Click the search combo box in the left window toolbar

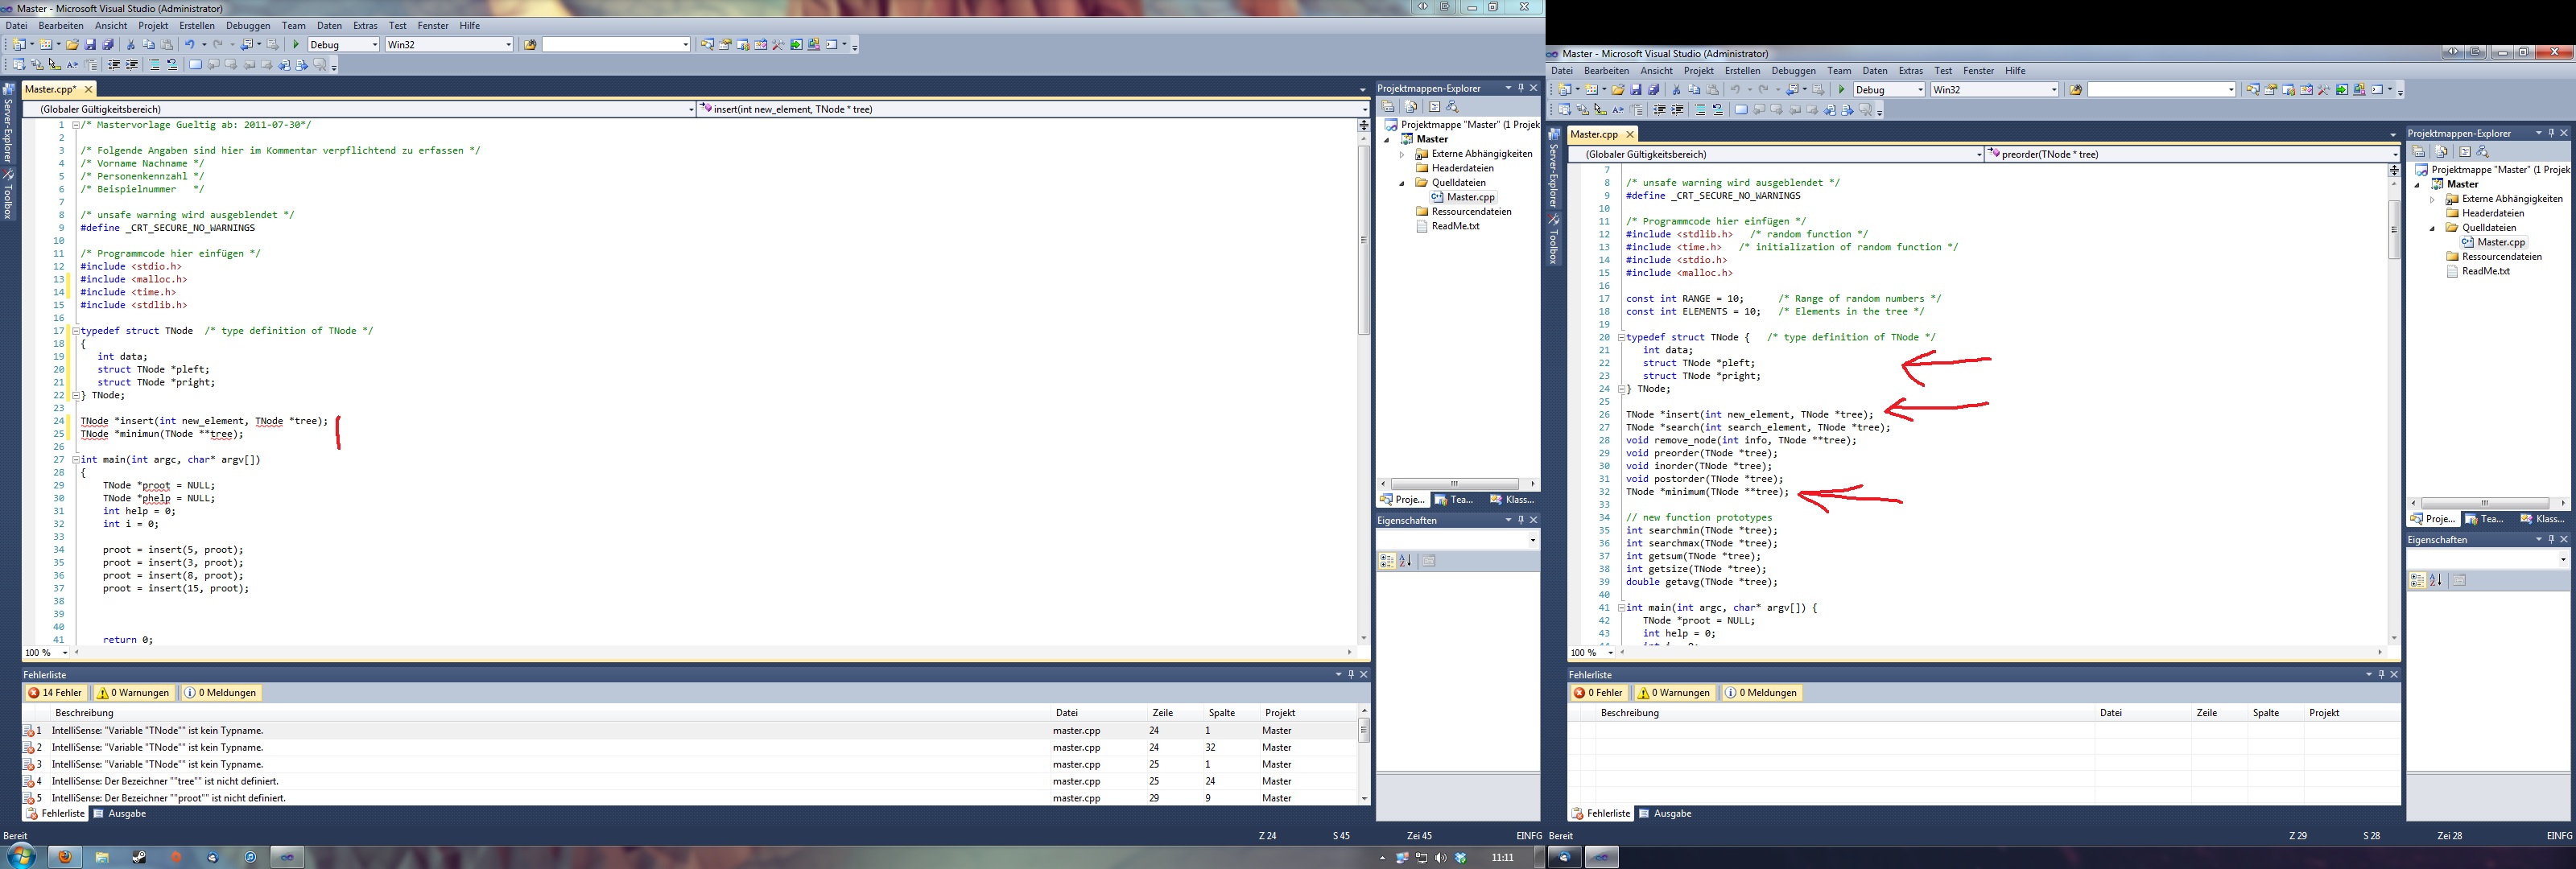pos(616,44)
